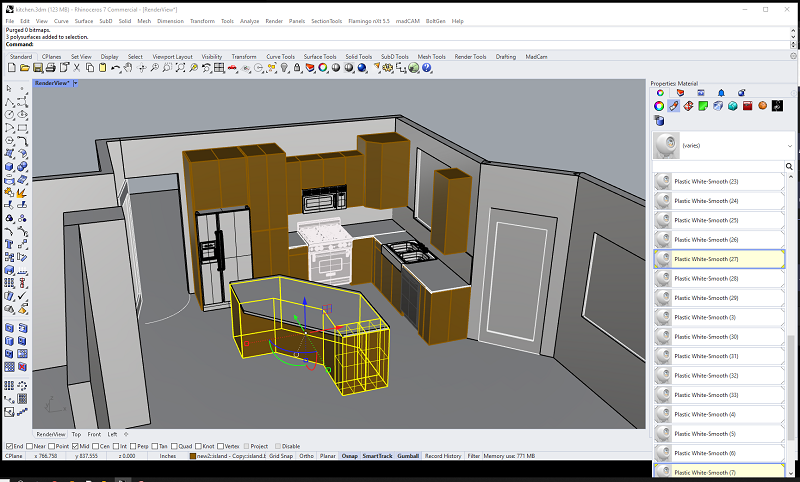800x482 pixels.
Task: Click Record History in the status bar
Action: tap(443, 456)
